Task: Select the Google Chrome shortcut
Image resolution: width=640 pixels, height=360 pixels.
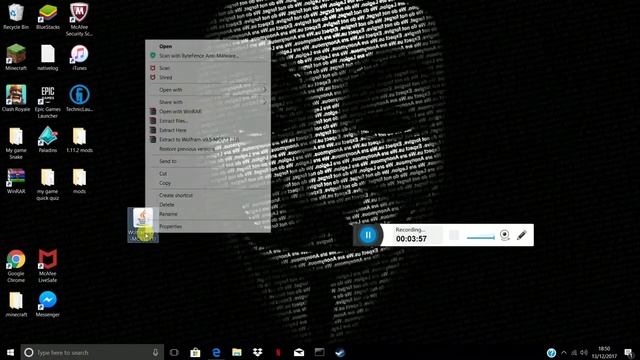Action: tap(16, 266)
